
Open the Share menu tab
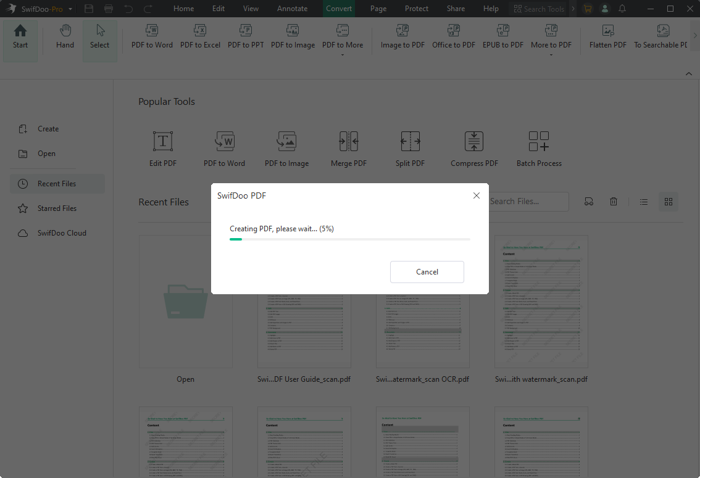456,8
